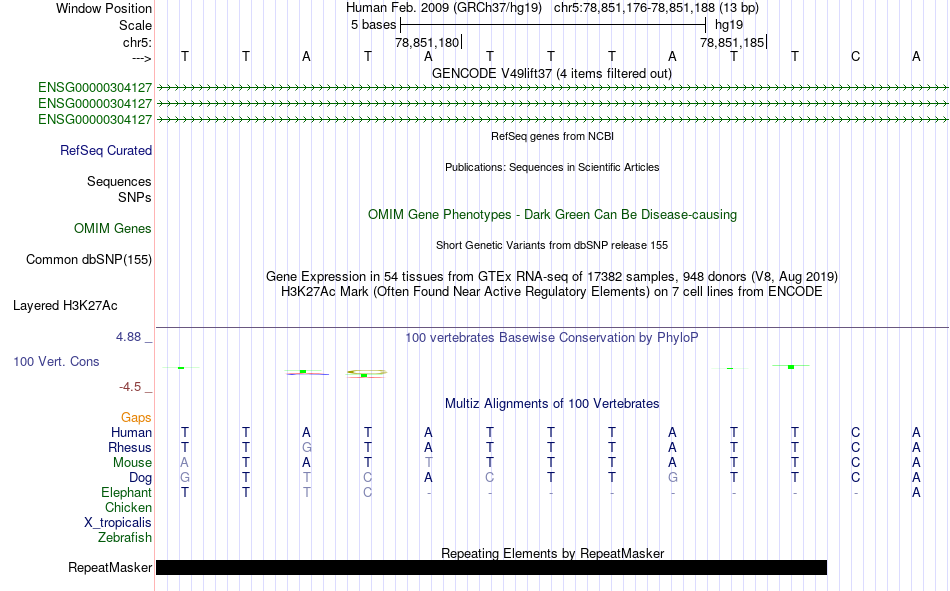Click the ---> strand direction arrow label

141,58
